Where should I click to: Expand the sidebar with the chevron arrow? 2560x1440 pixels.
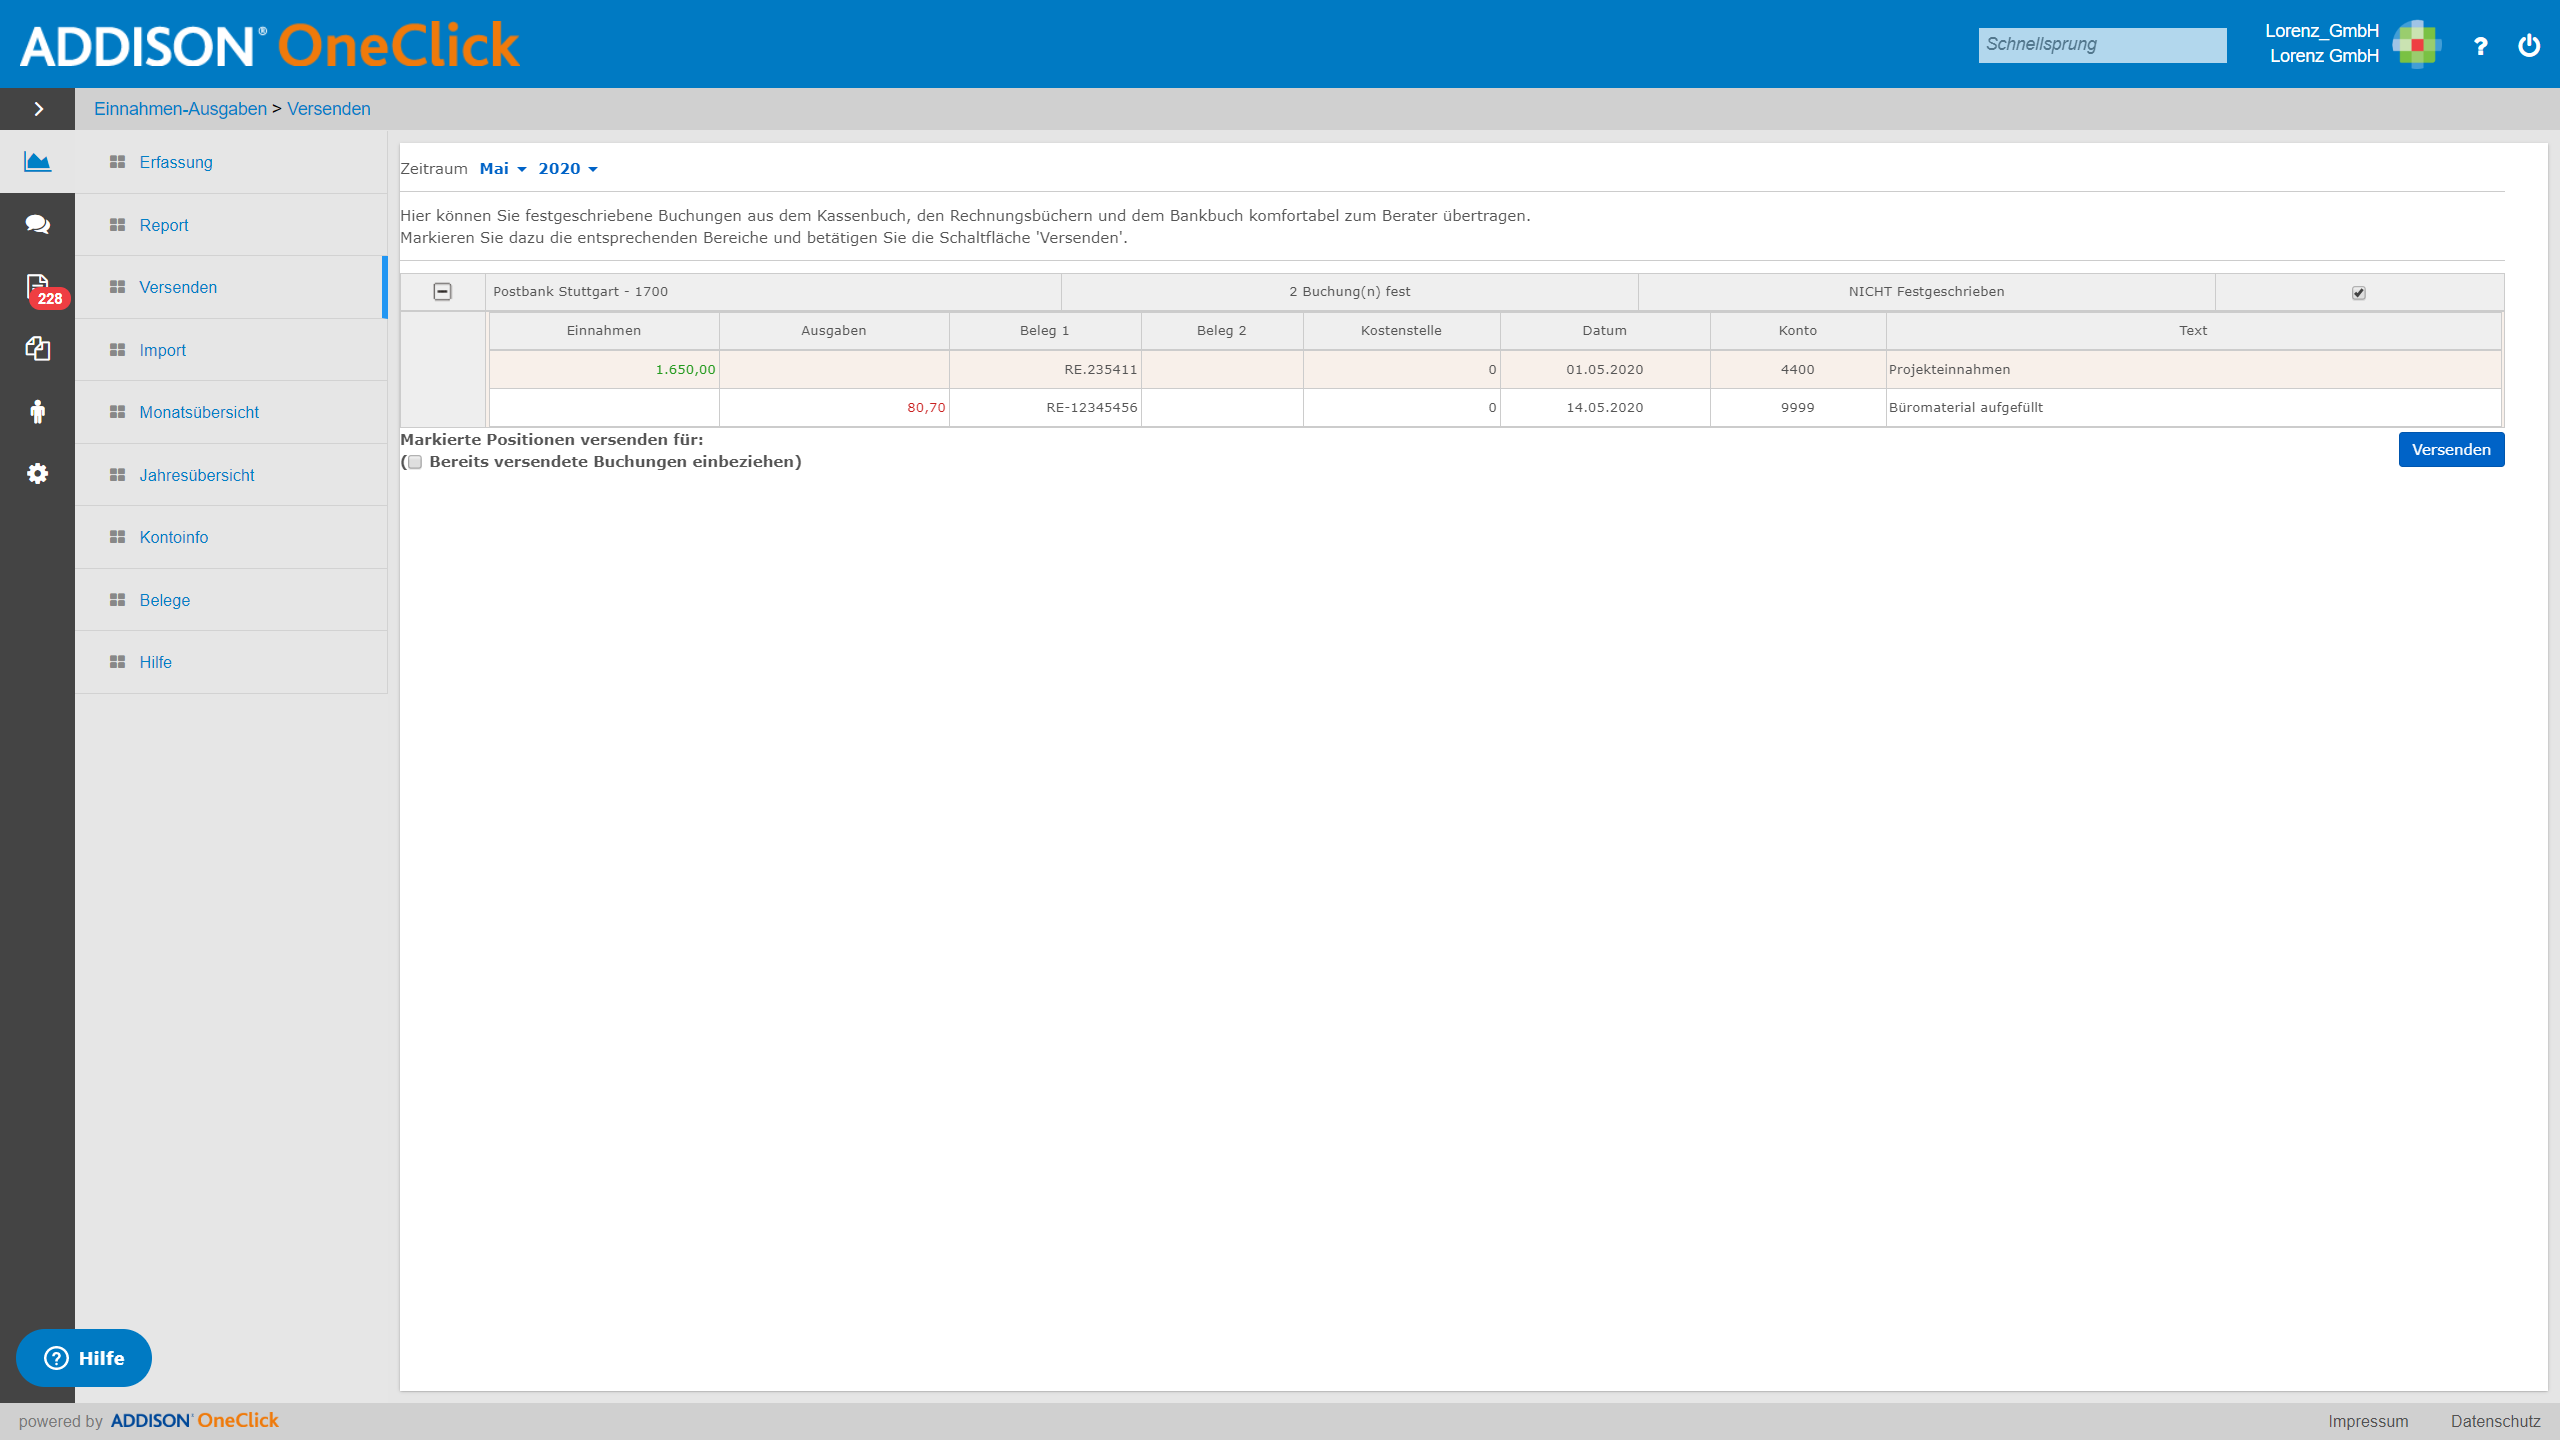click(38, 109)
